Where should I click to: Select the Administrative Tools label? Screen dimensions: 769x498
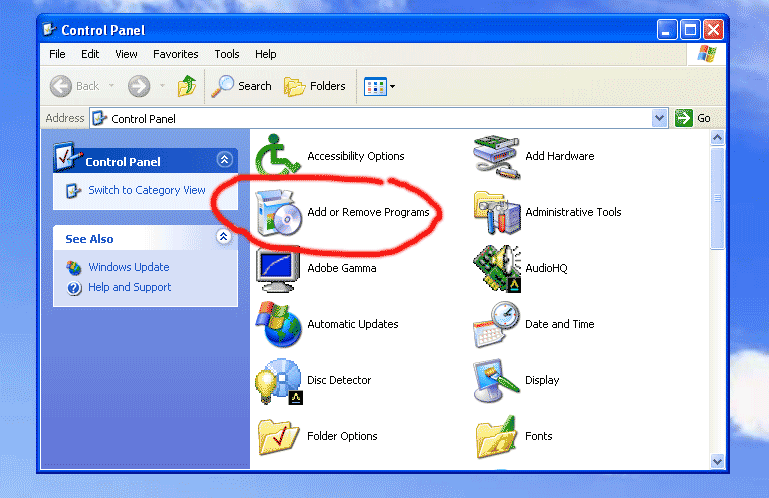click(573, 212)
